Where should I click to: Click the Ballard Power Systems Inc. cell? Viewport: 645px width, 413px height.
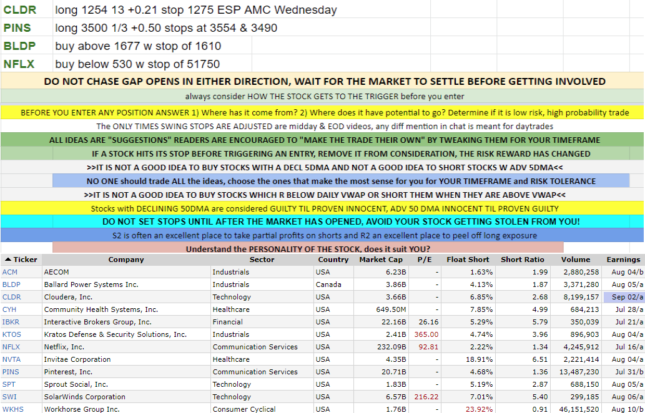pyautogui.click(x=126, y=284)
